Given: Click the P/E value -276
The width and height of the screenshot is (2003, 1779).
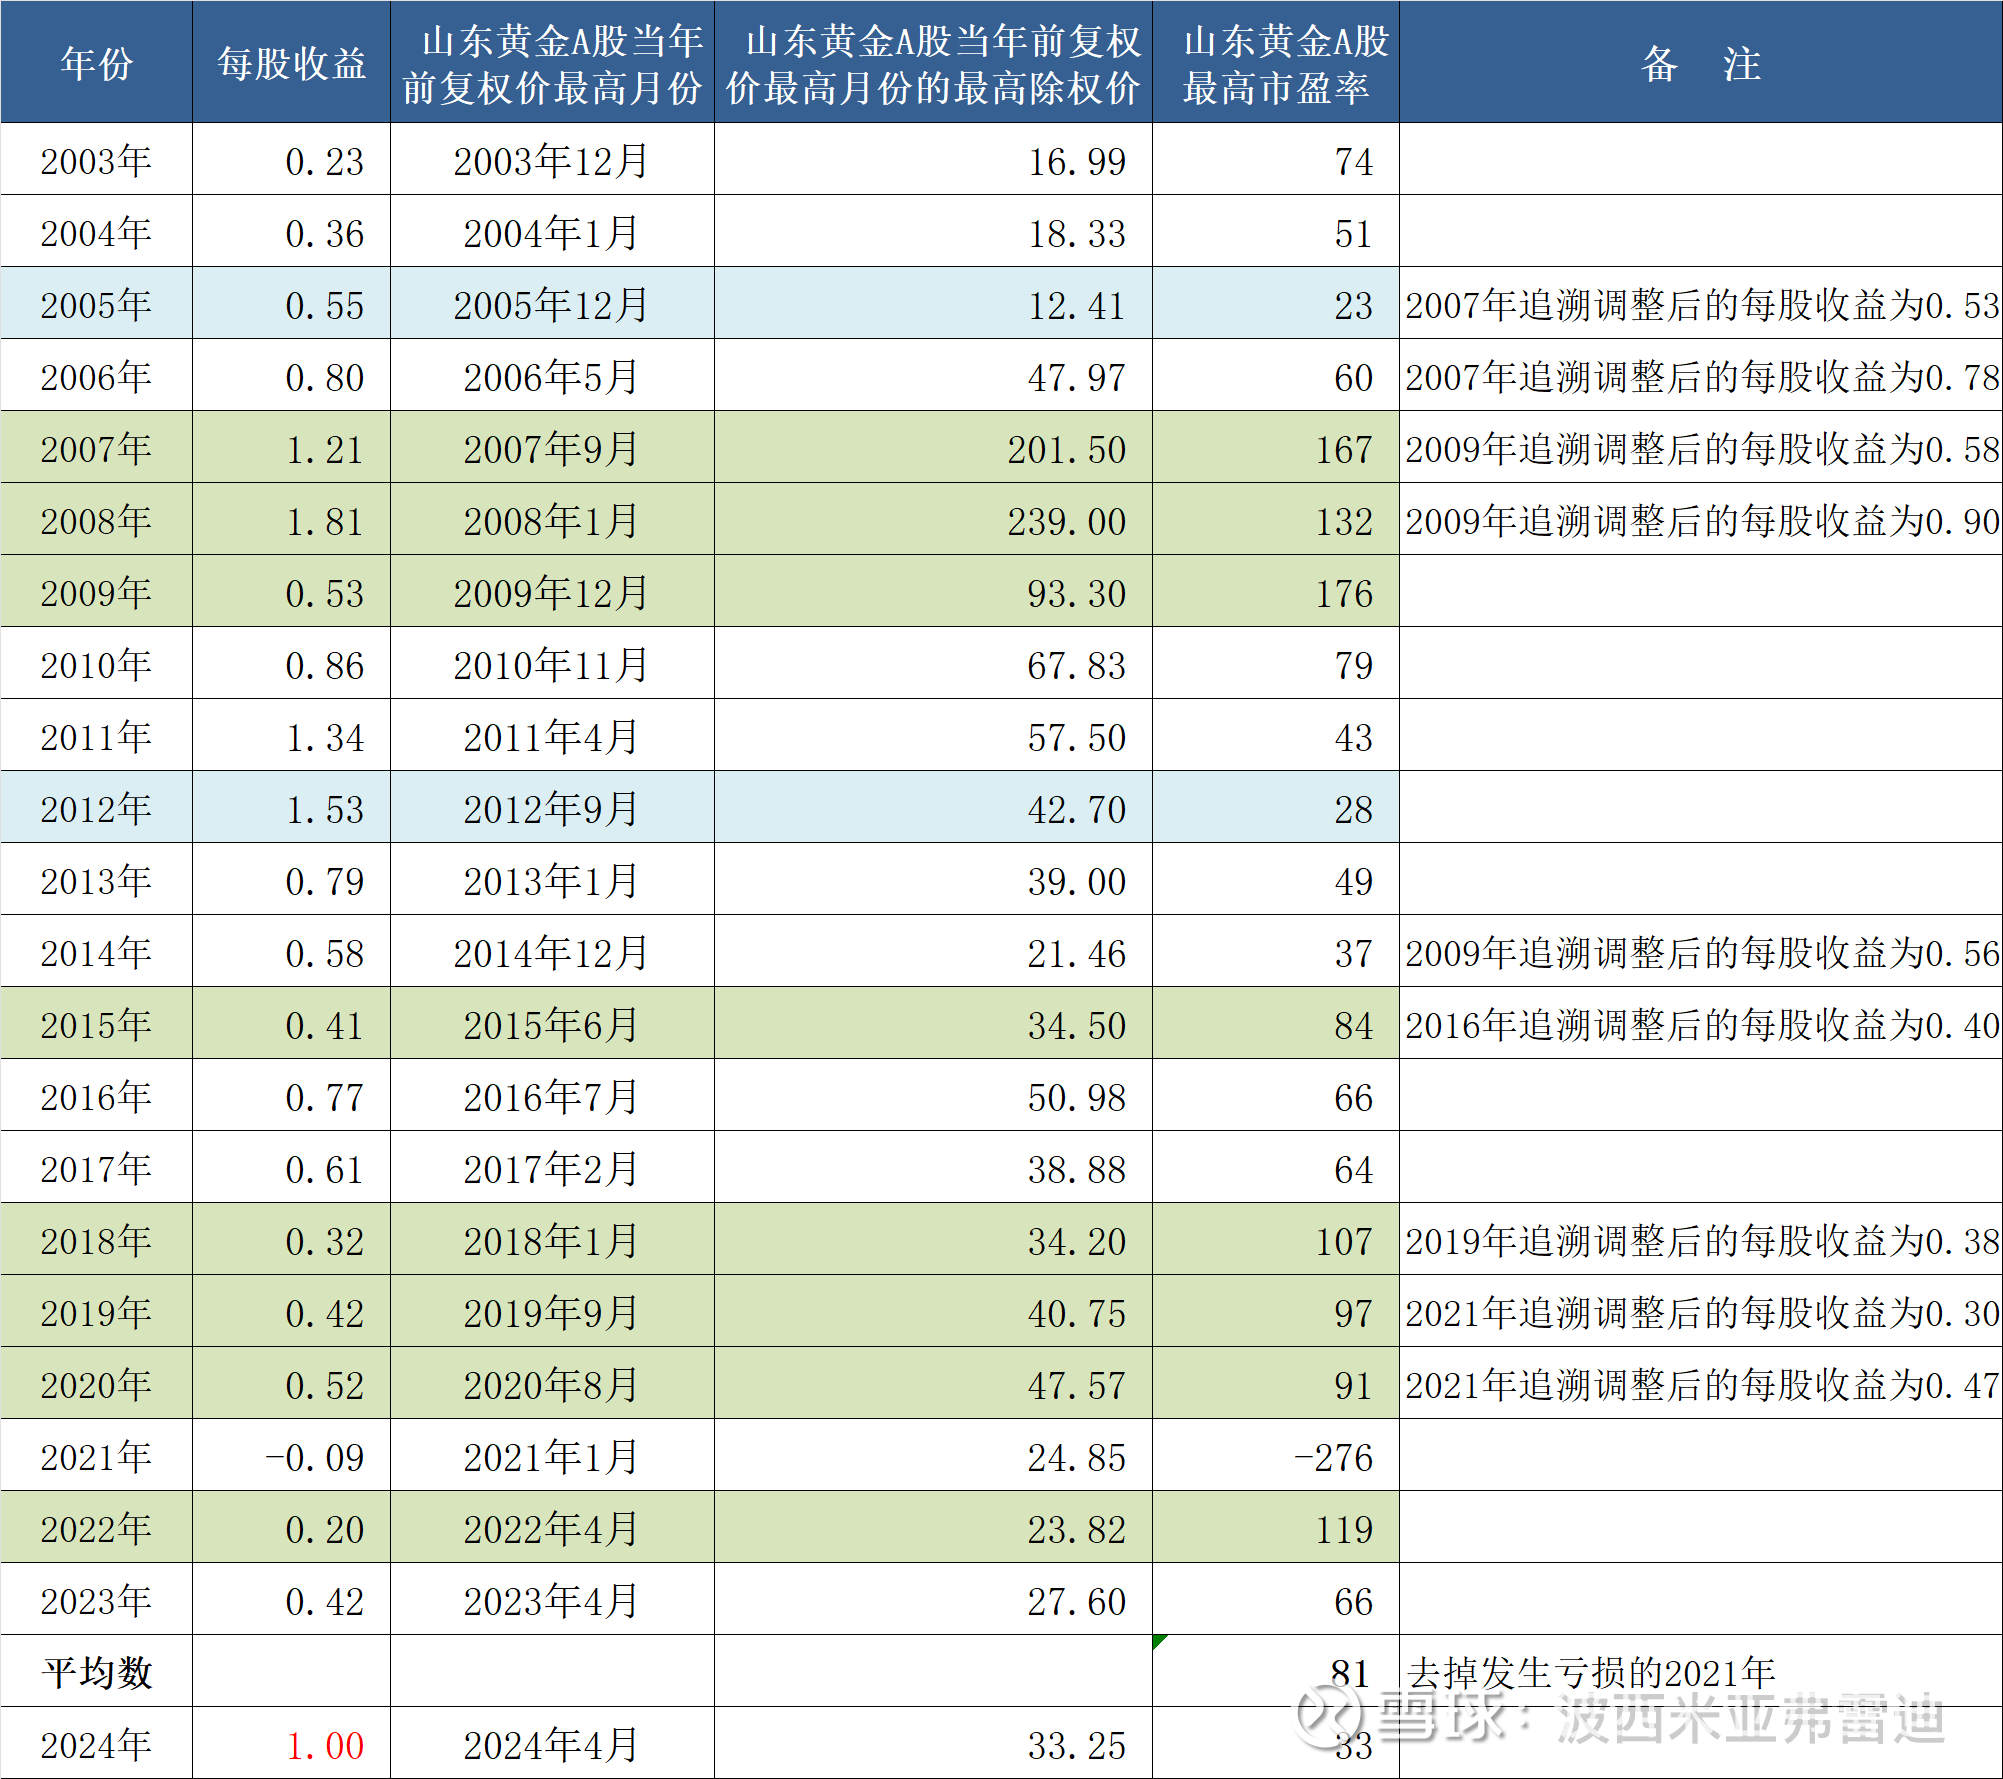Looking at the screenshot, I should (1334, 1458).
